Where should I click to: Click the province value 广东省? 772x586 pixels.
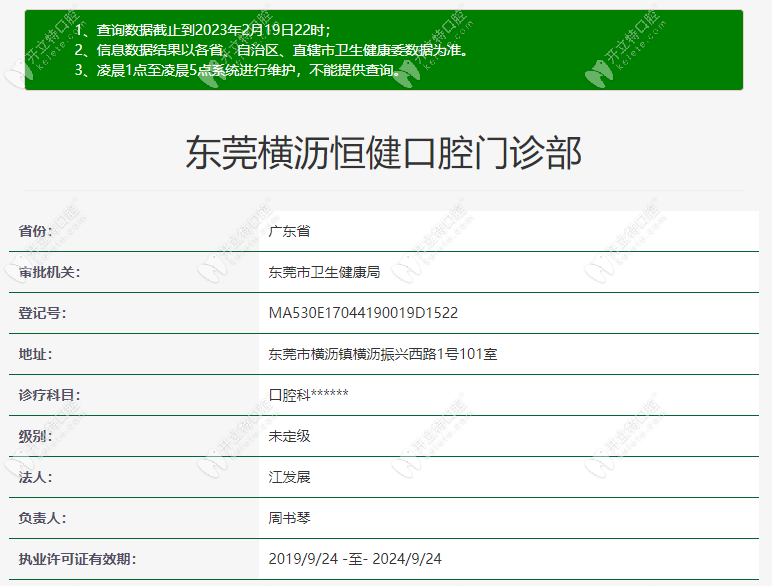290,231
